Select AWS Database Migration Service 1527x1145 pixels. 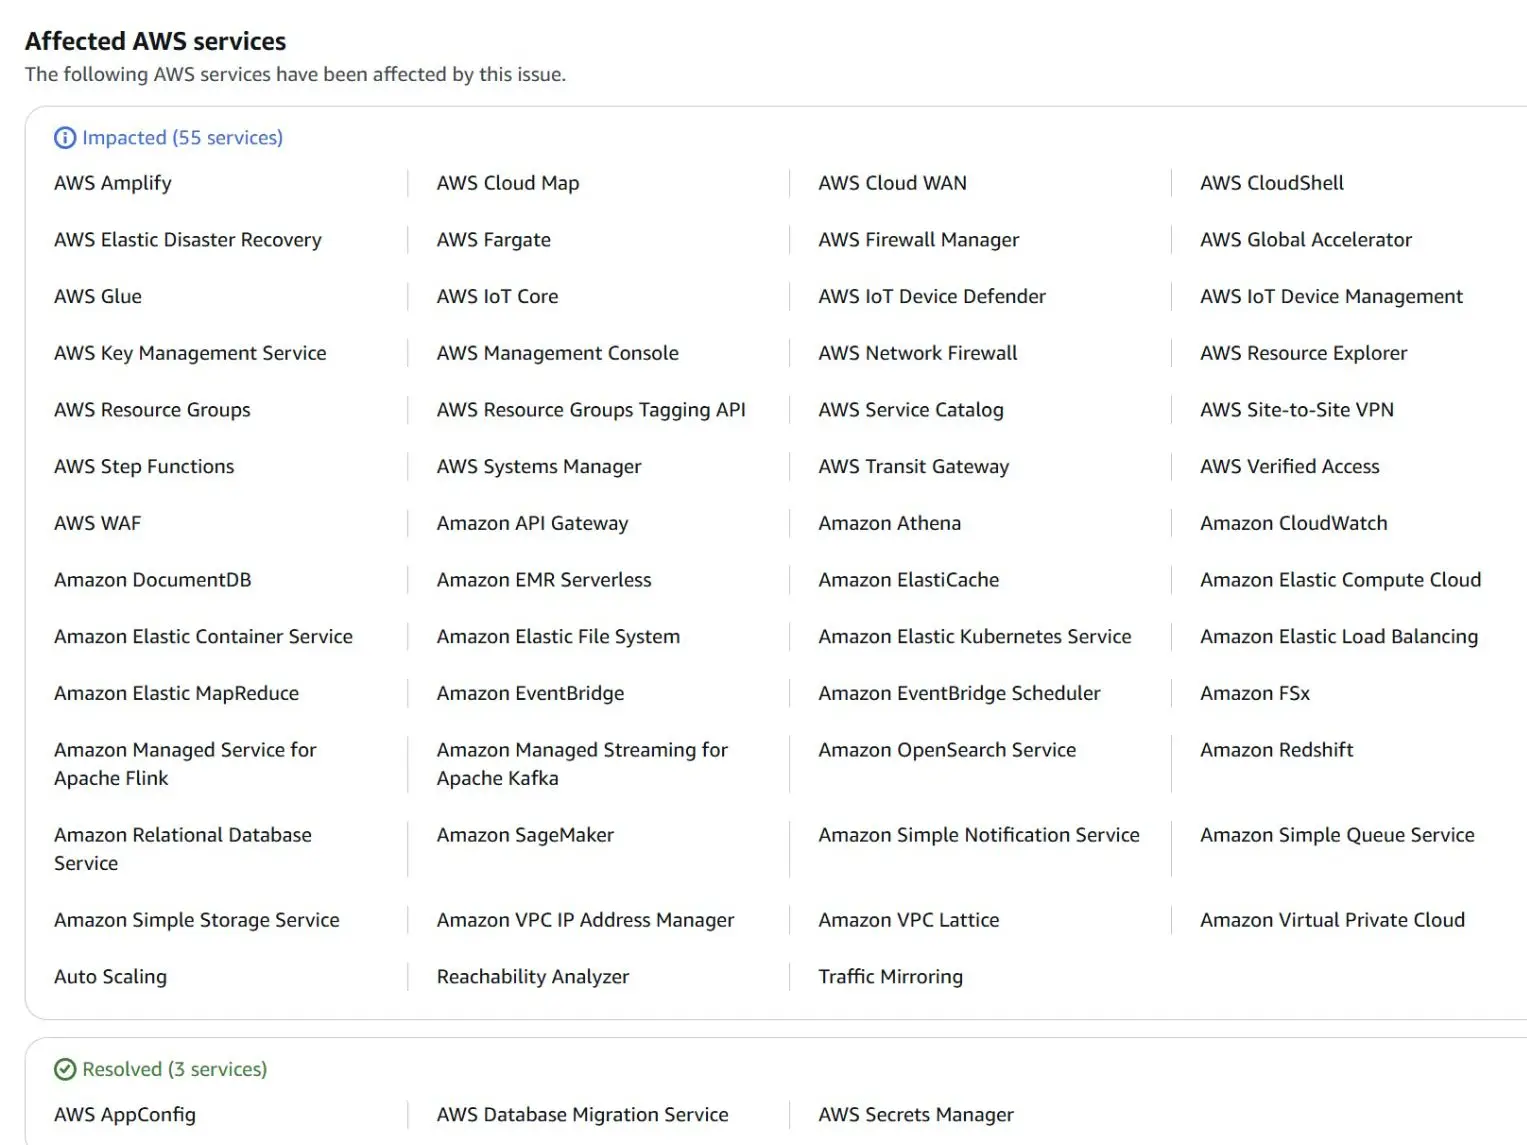583,1115
